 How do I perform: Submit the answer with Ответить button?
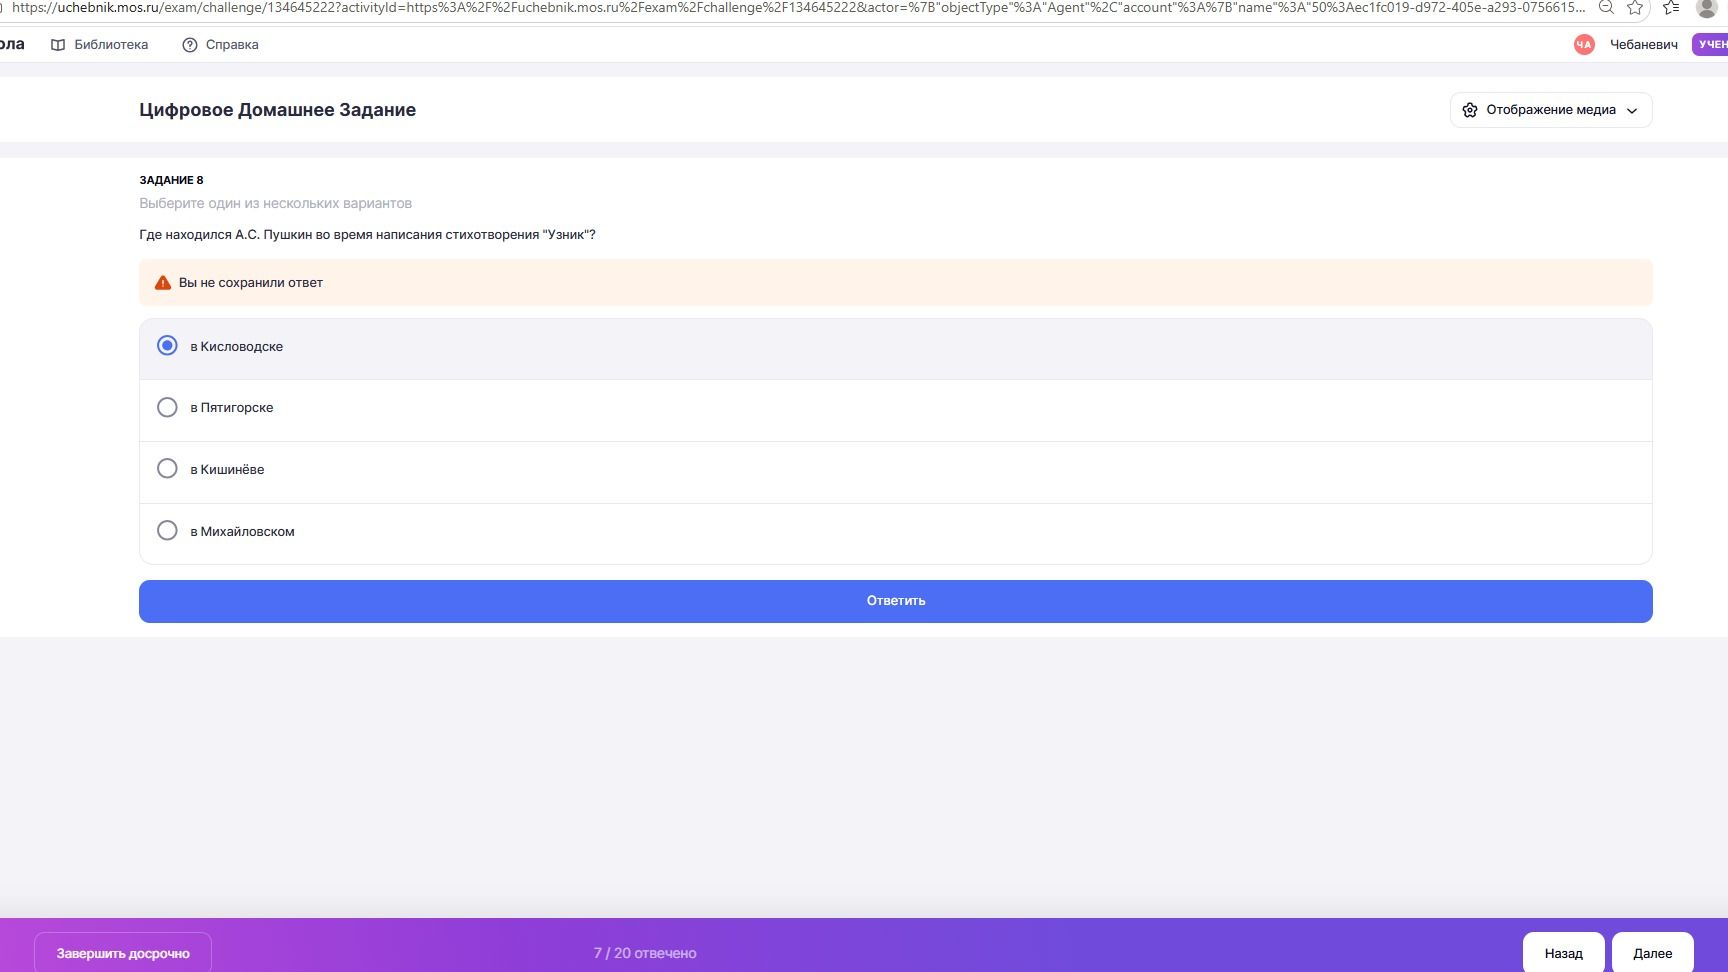[895, 601]
